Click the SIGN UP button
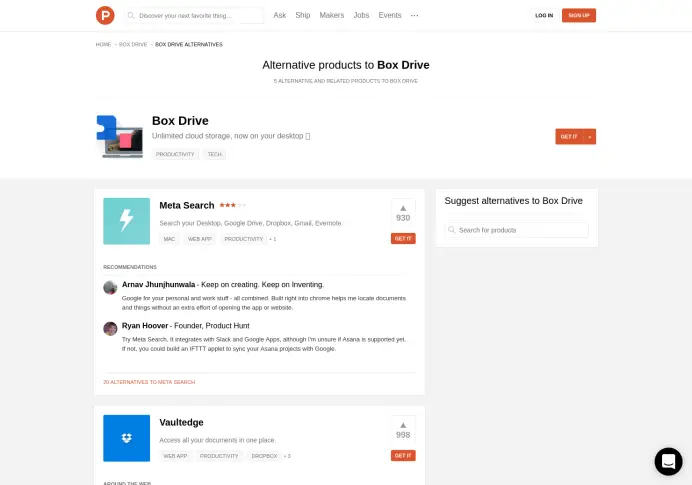The image size is (692, 485). 579,15
